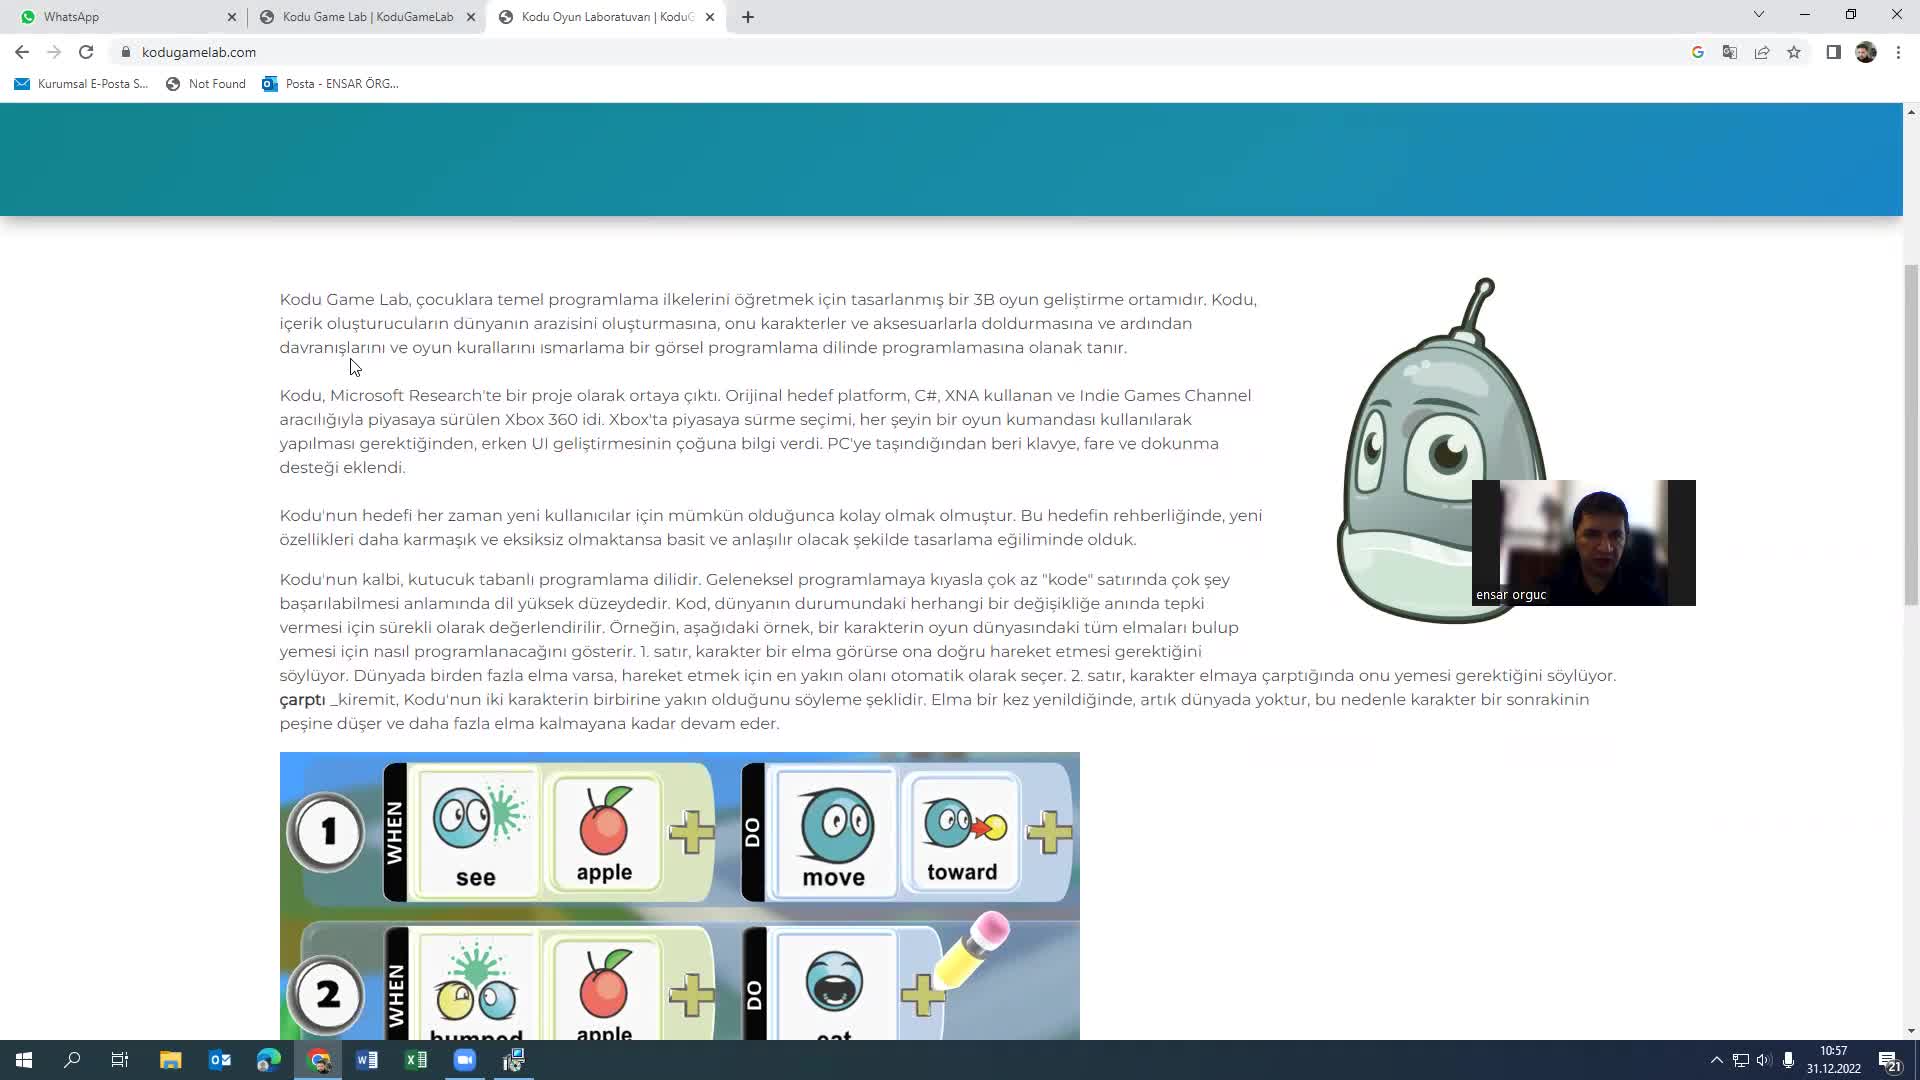Open Windows taskbar search
1920x1080 pixels.
(x=72, y=1060)
